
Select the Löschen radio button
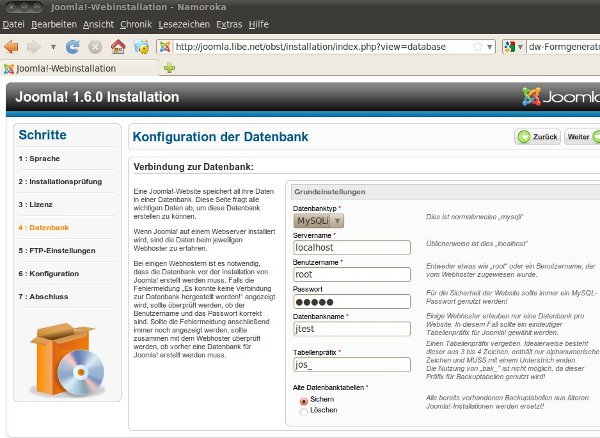304,412
